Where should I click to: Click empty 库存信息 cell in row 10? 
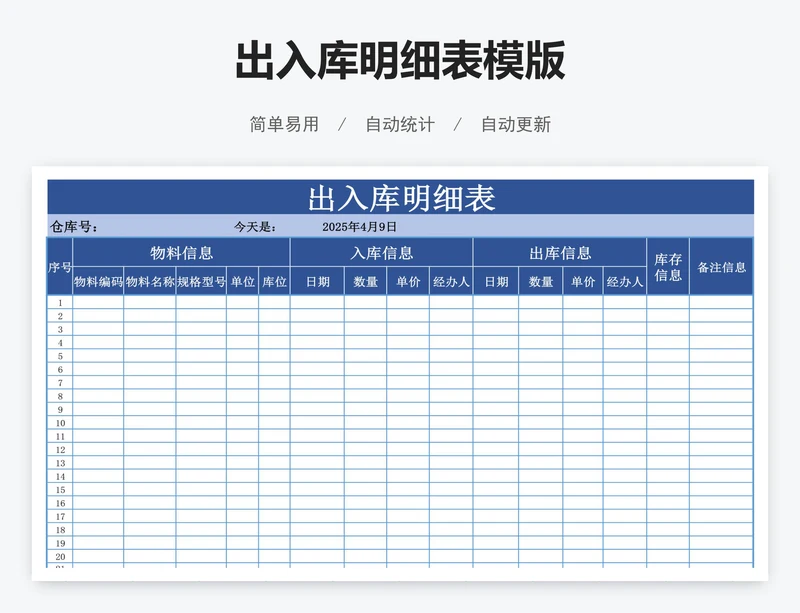coord(668,423)
